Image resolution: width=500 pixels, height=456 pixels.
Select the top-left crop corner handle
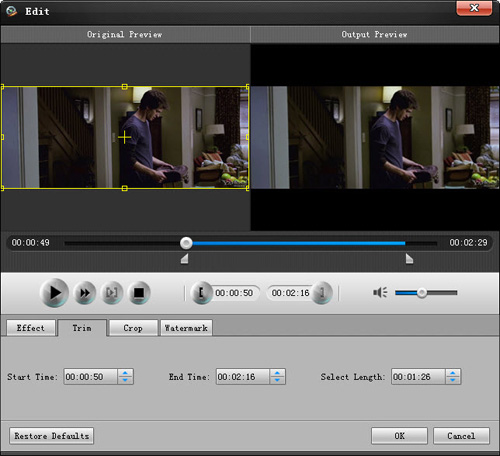pos(2,87)
